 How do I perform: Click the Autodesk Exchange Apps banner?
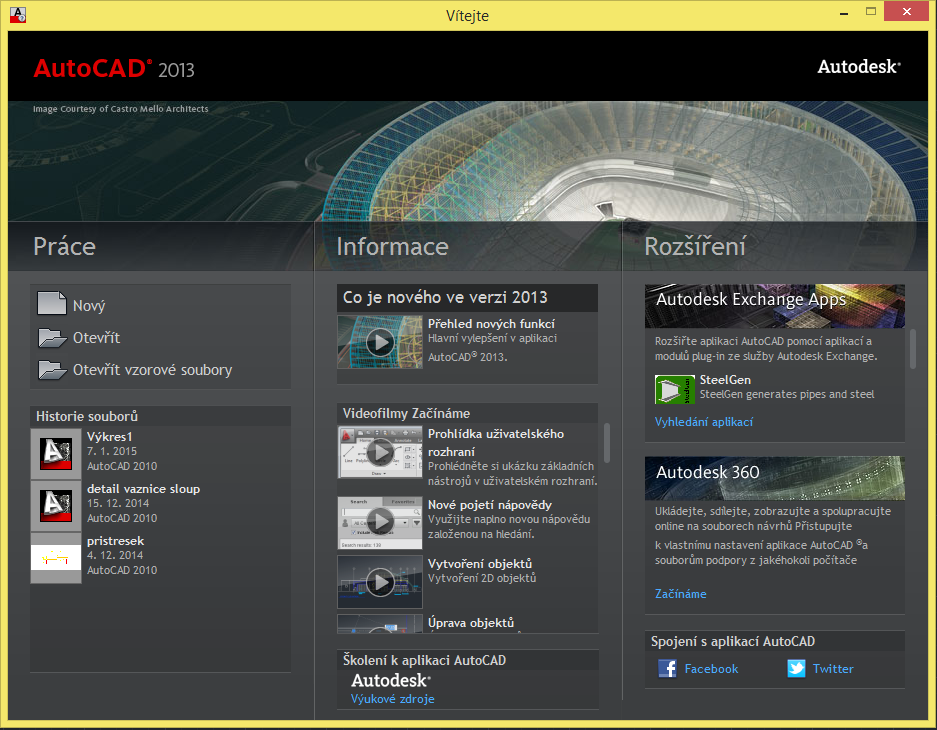click(774, 306)
